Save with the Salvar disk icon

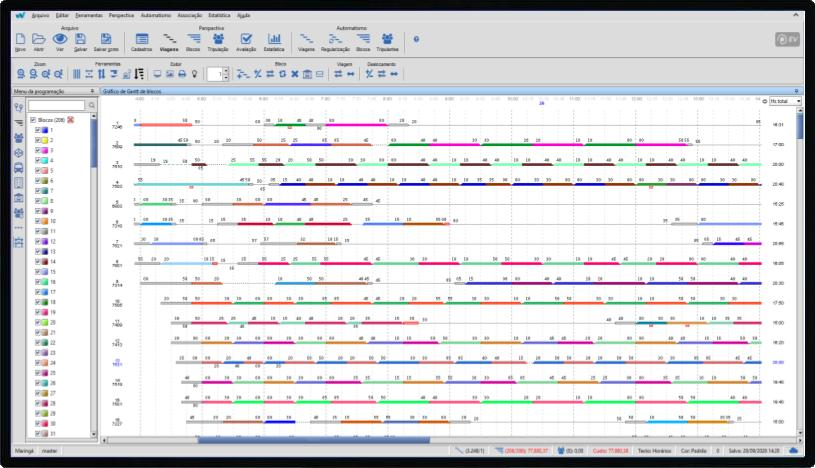click(80, 40)
